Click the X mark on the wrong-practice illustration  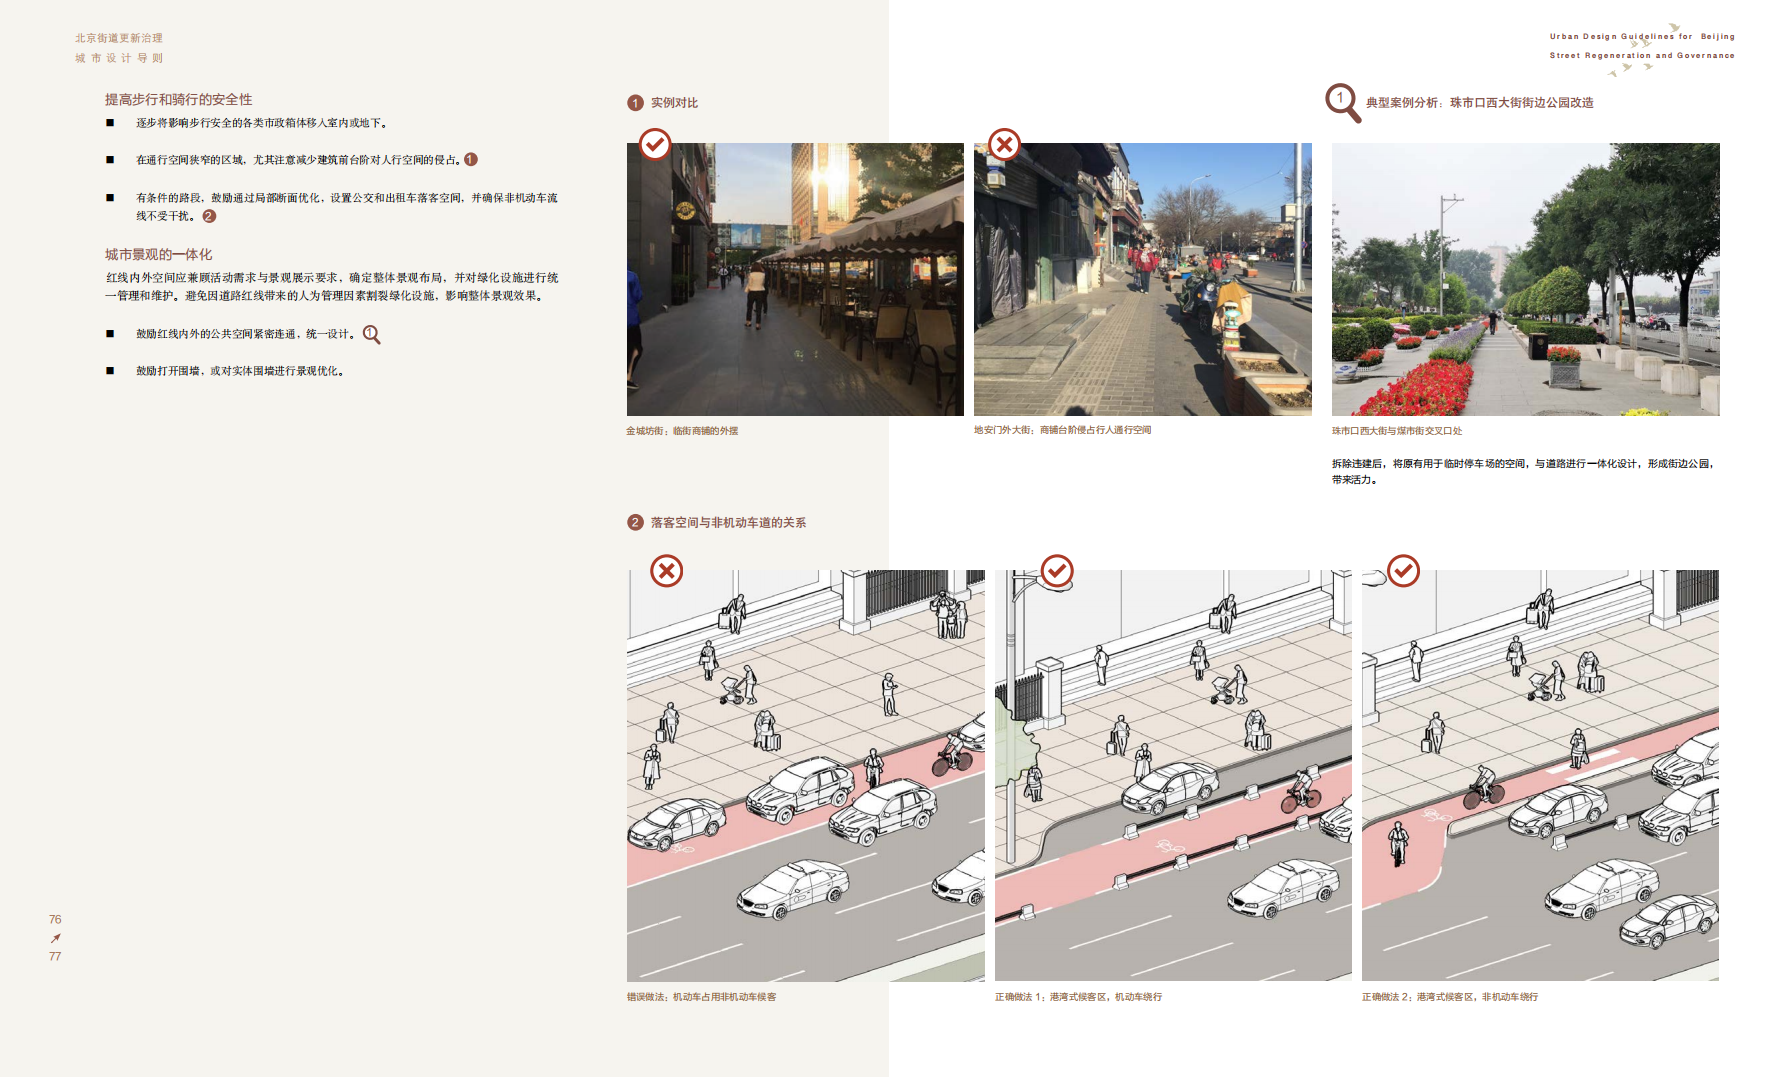point(667,571)
